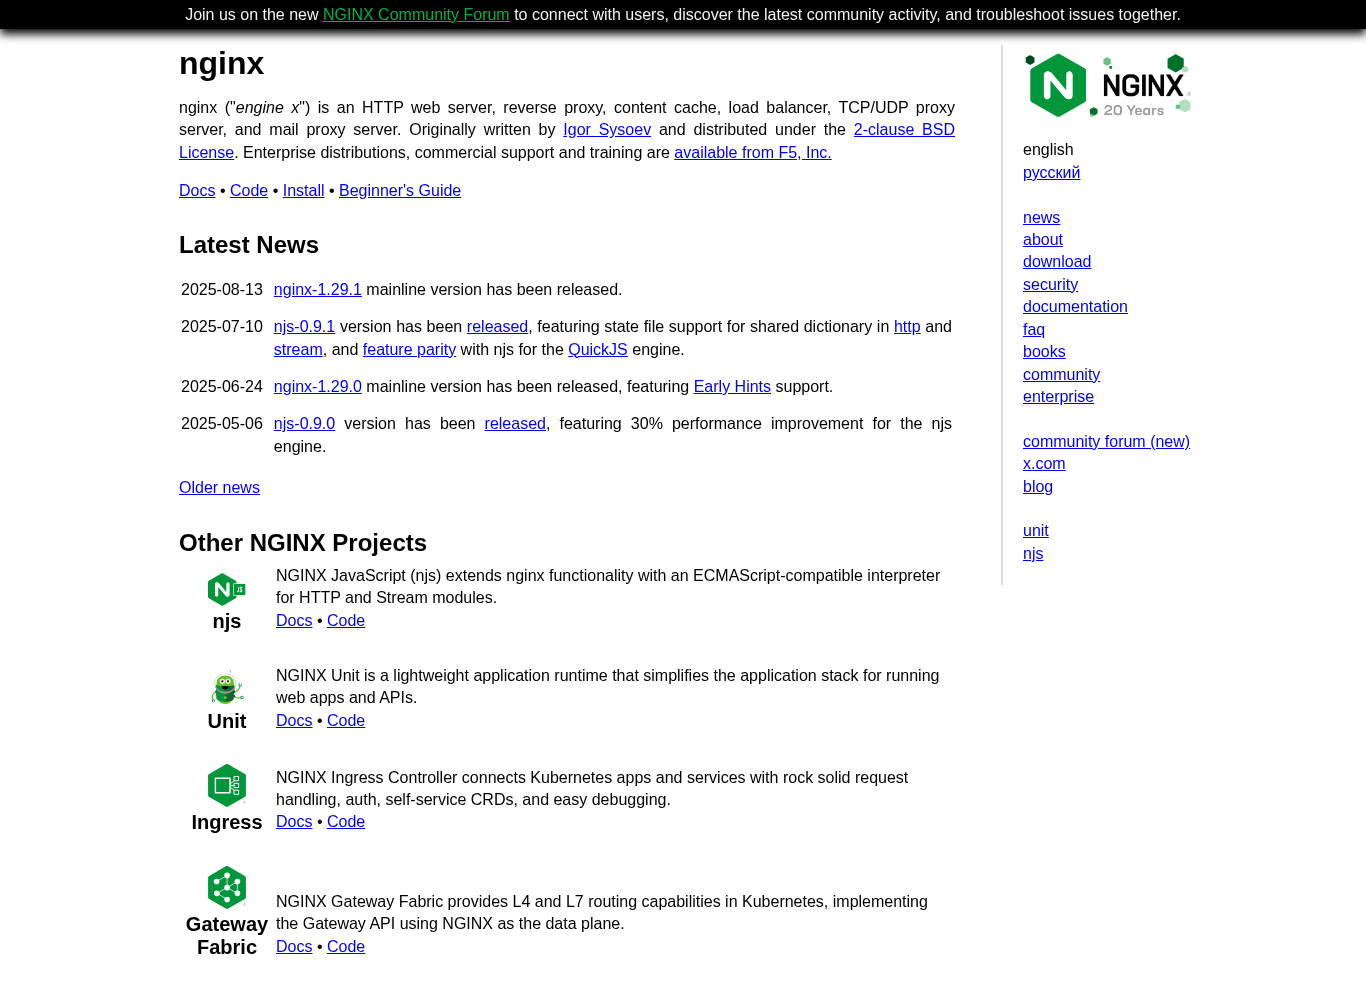Open the njs sidebar link
The width and height of the screenshot is (1366, 988).
pyautogui.click(x=1033, y=554)
